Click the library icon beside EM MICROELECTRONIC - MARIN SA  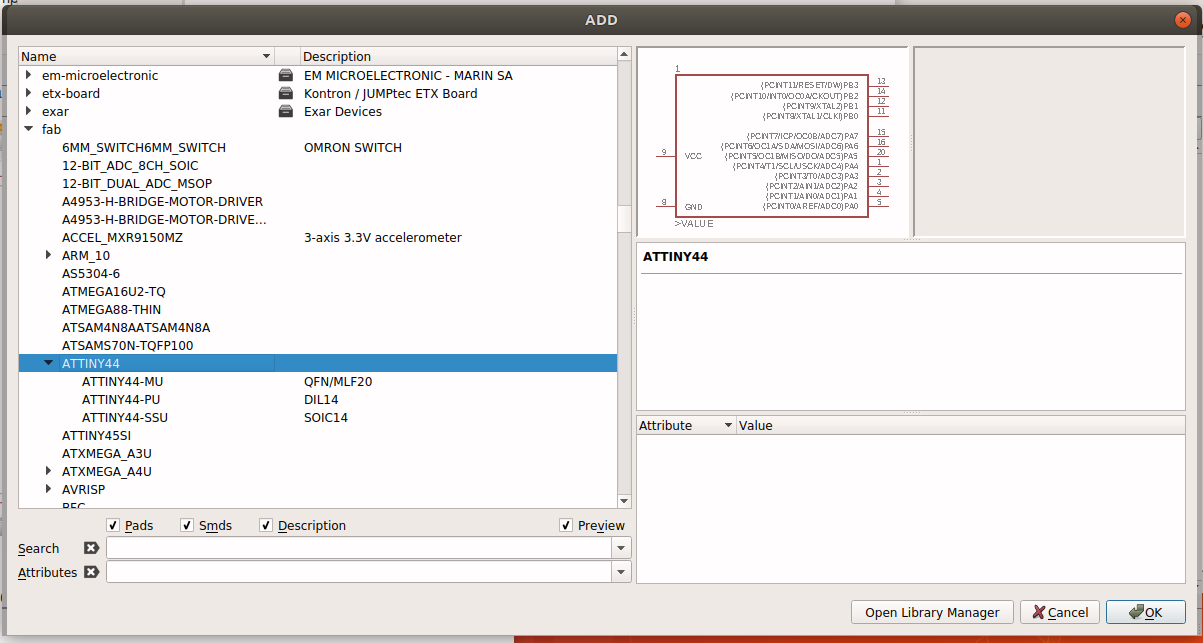click(287, 75)
